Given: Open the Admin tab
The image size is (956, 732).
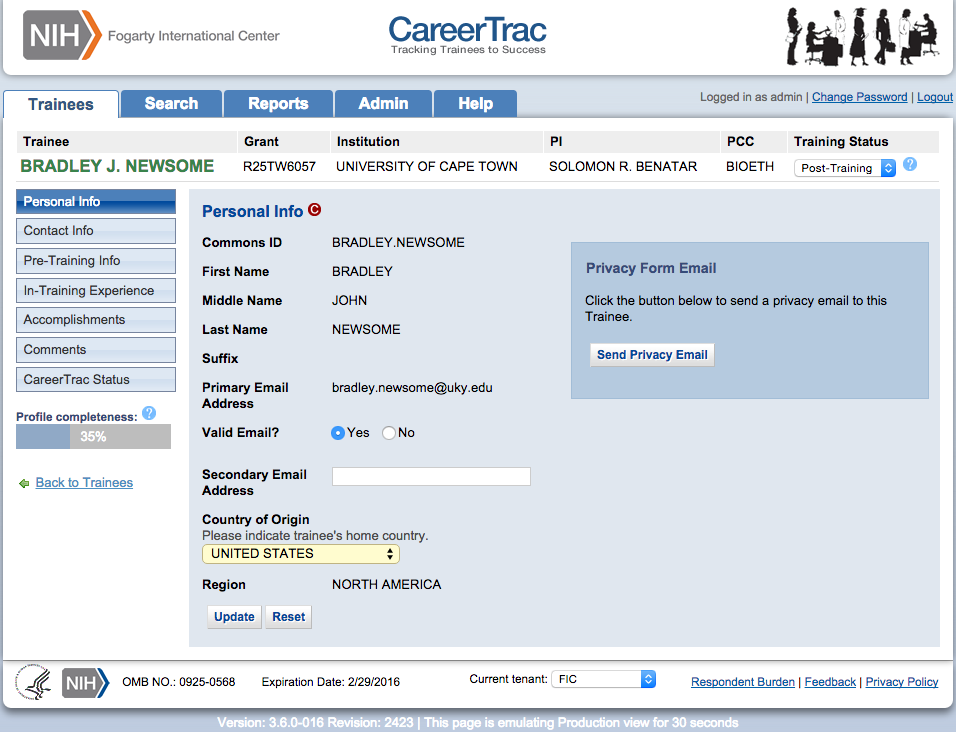Looking at the screenshot, I should (383, 104).
